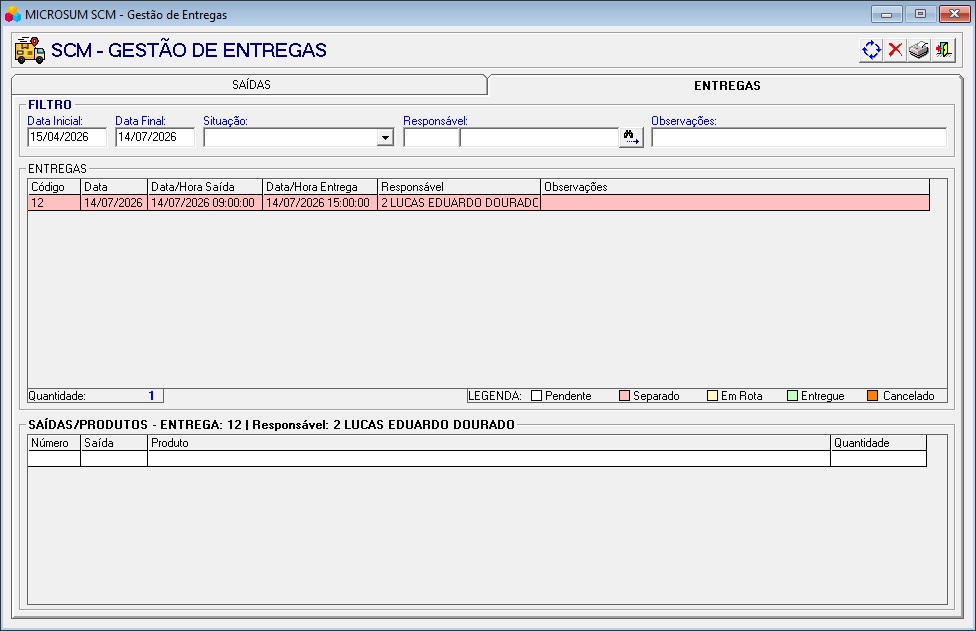Focus the Data Final date field
976x631 pixels.
155,137
